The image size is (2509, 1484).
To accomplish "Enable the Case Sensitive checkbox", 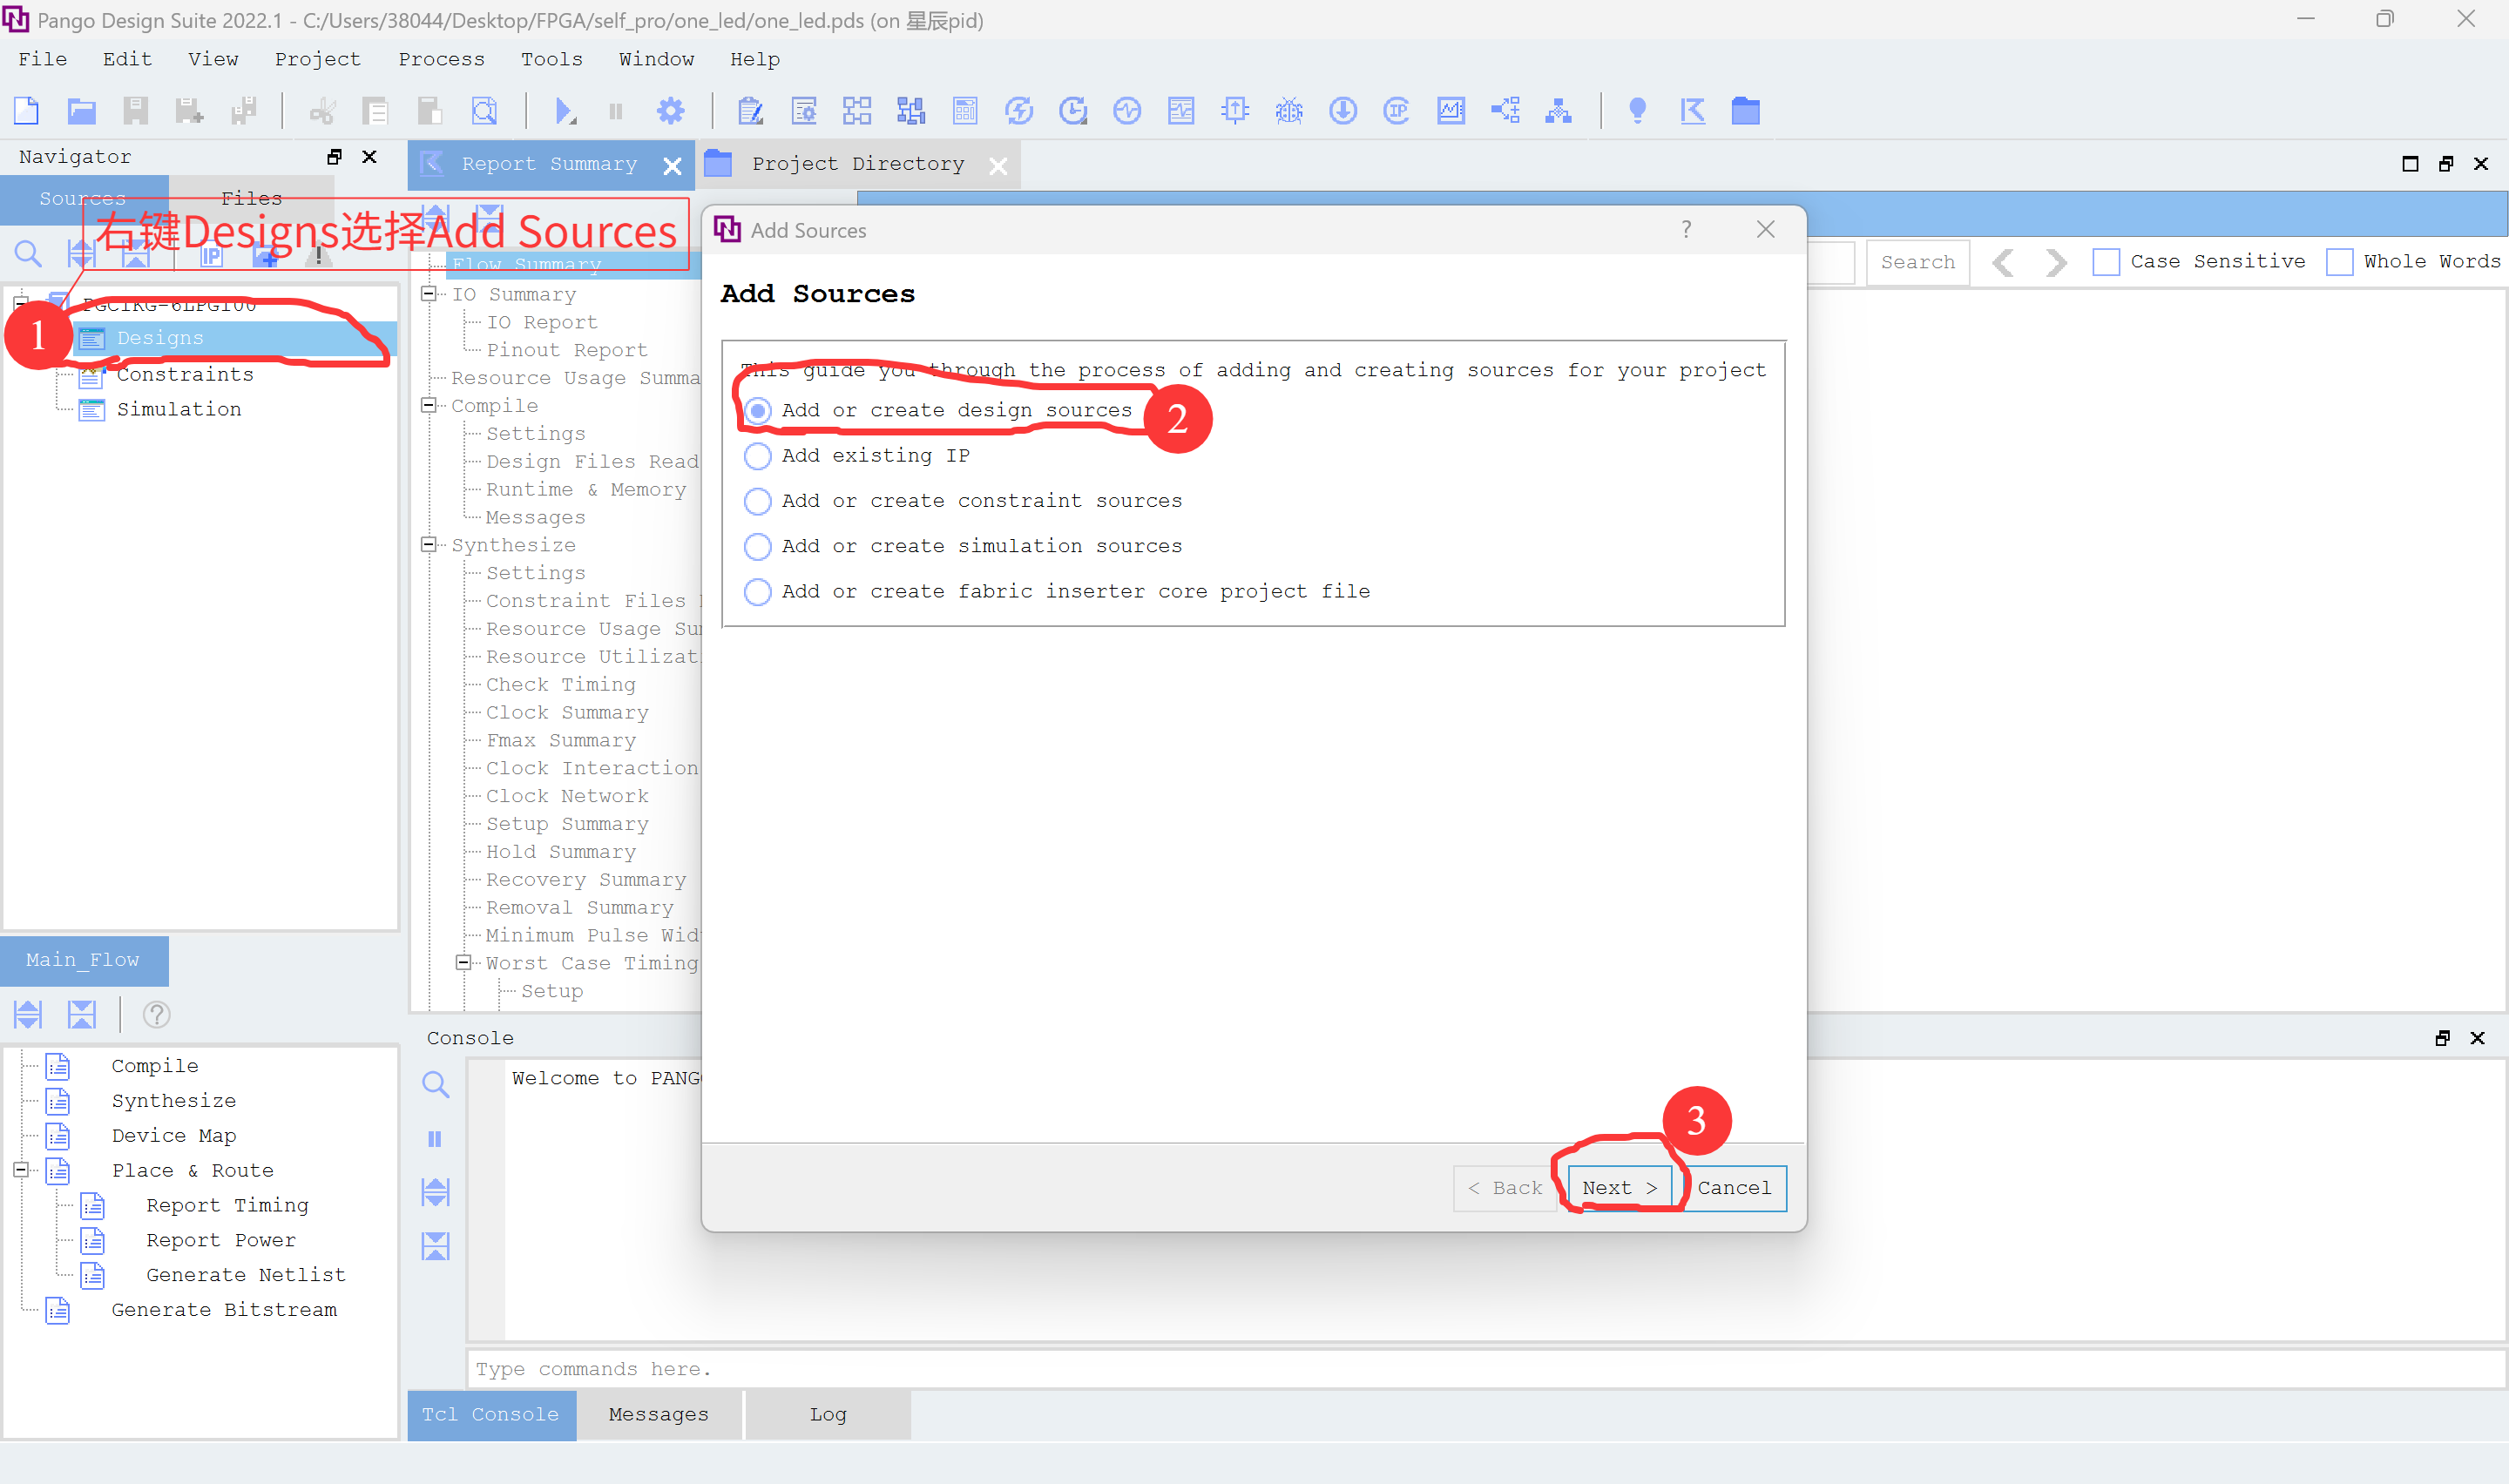I will [x=2106, y=262].
